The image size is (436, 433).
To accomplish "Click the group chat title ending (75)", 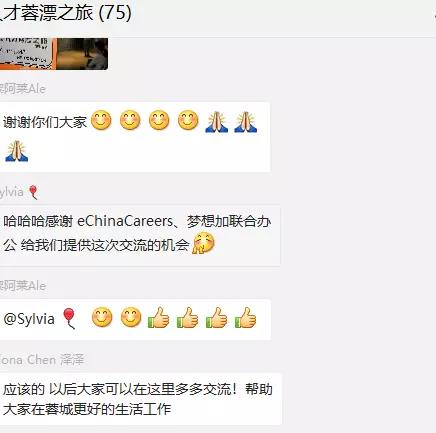I will point(66,13).
